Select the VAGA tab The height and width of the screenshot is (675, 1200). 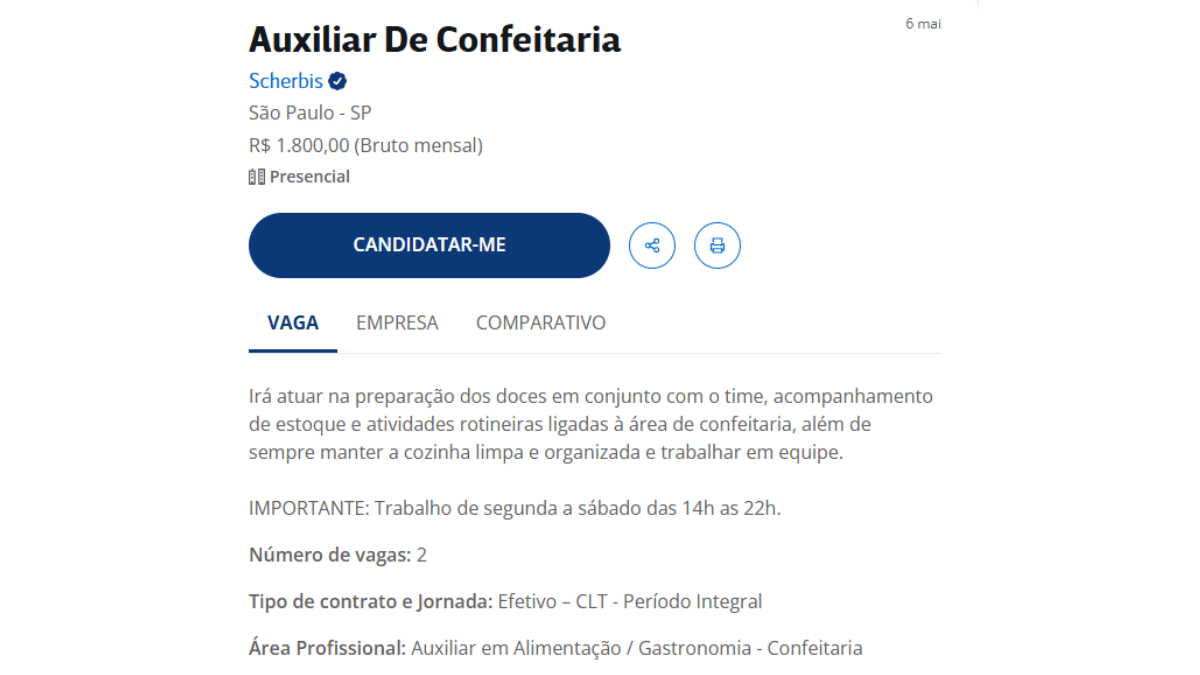point(293,323)
